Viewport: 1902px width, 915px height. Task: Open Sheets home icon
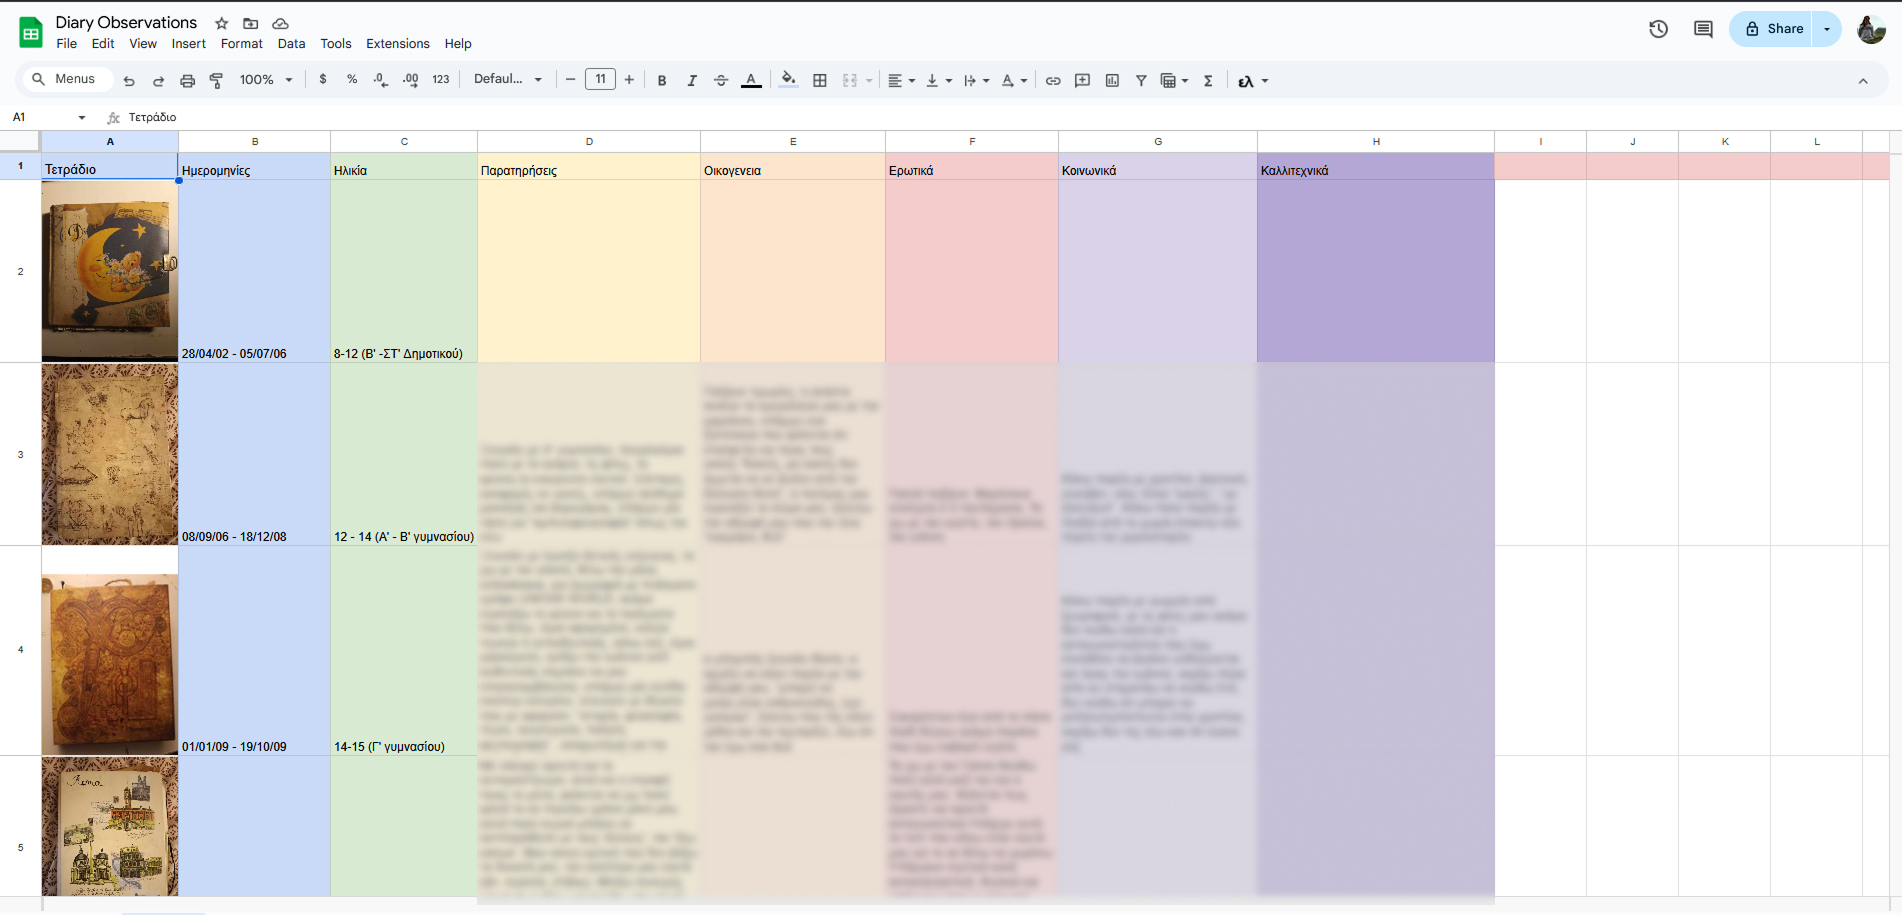[31, 33]
